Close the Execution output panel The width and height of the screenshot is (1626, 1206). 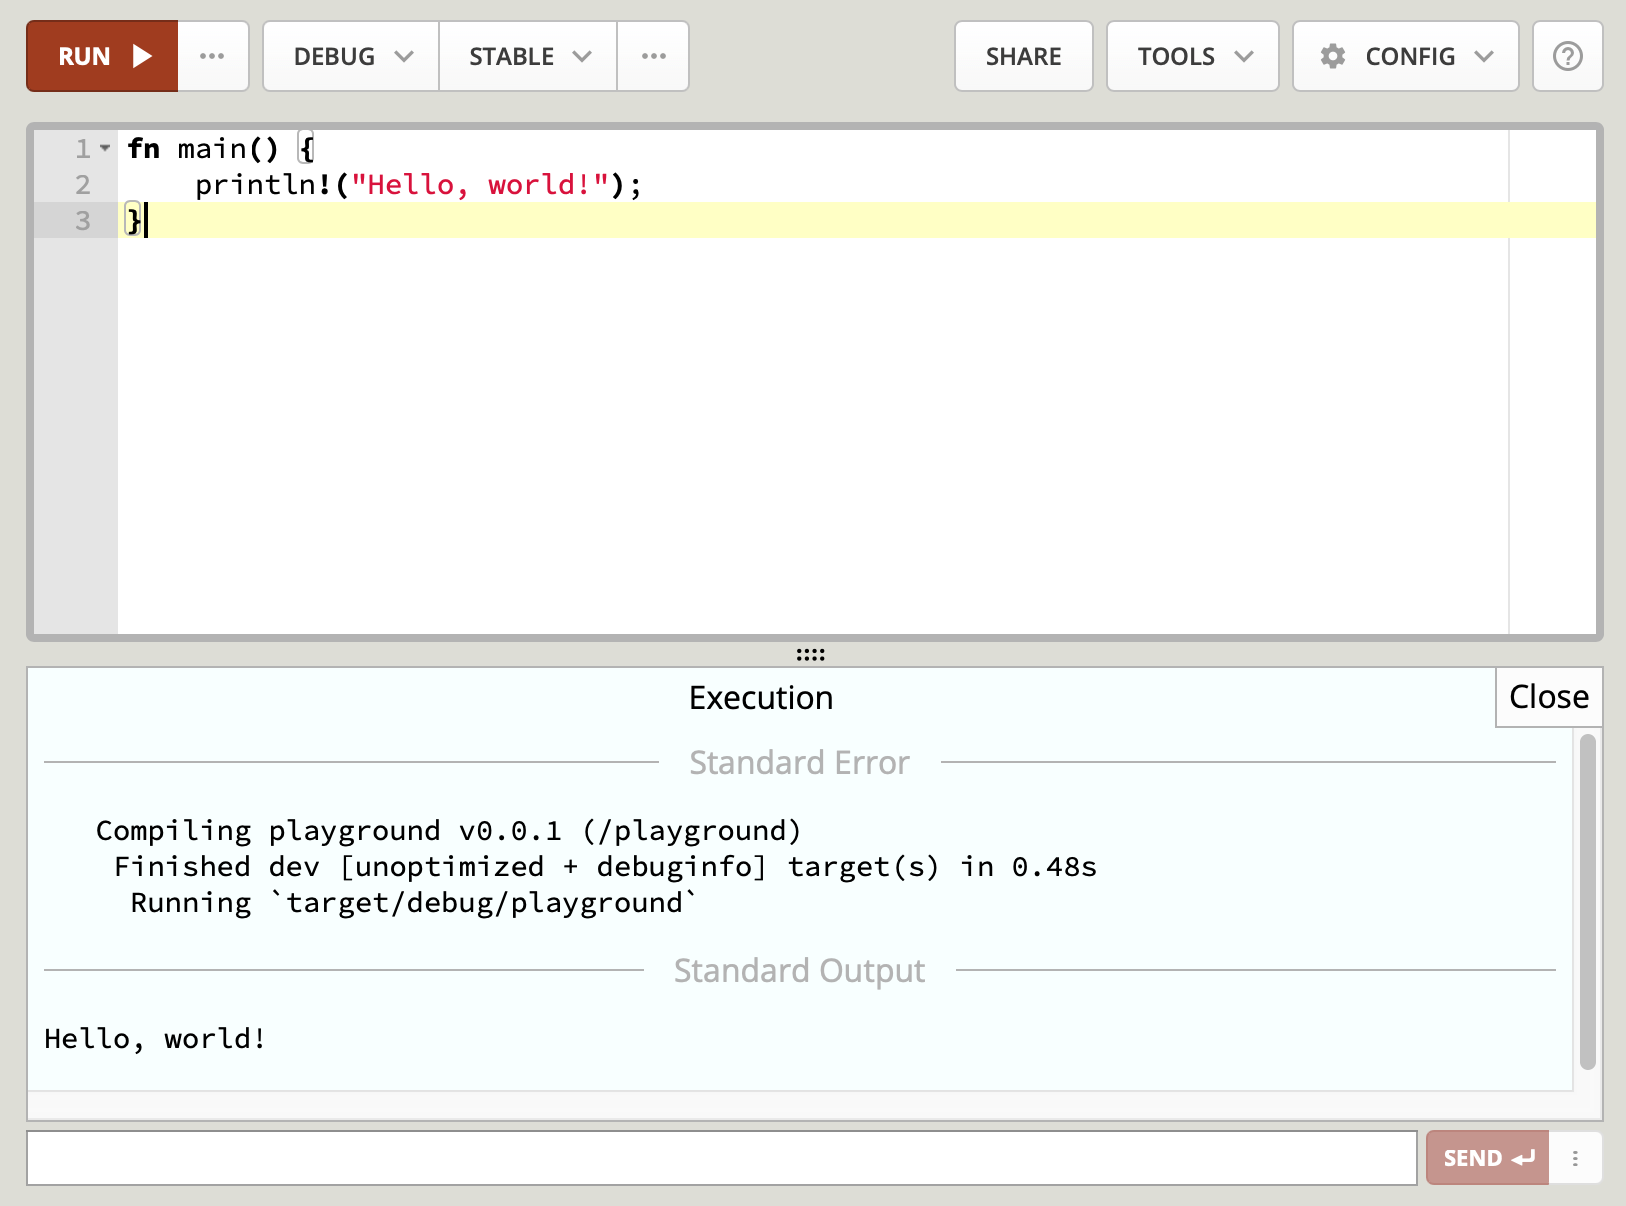1548,697
